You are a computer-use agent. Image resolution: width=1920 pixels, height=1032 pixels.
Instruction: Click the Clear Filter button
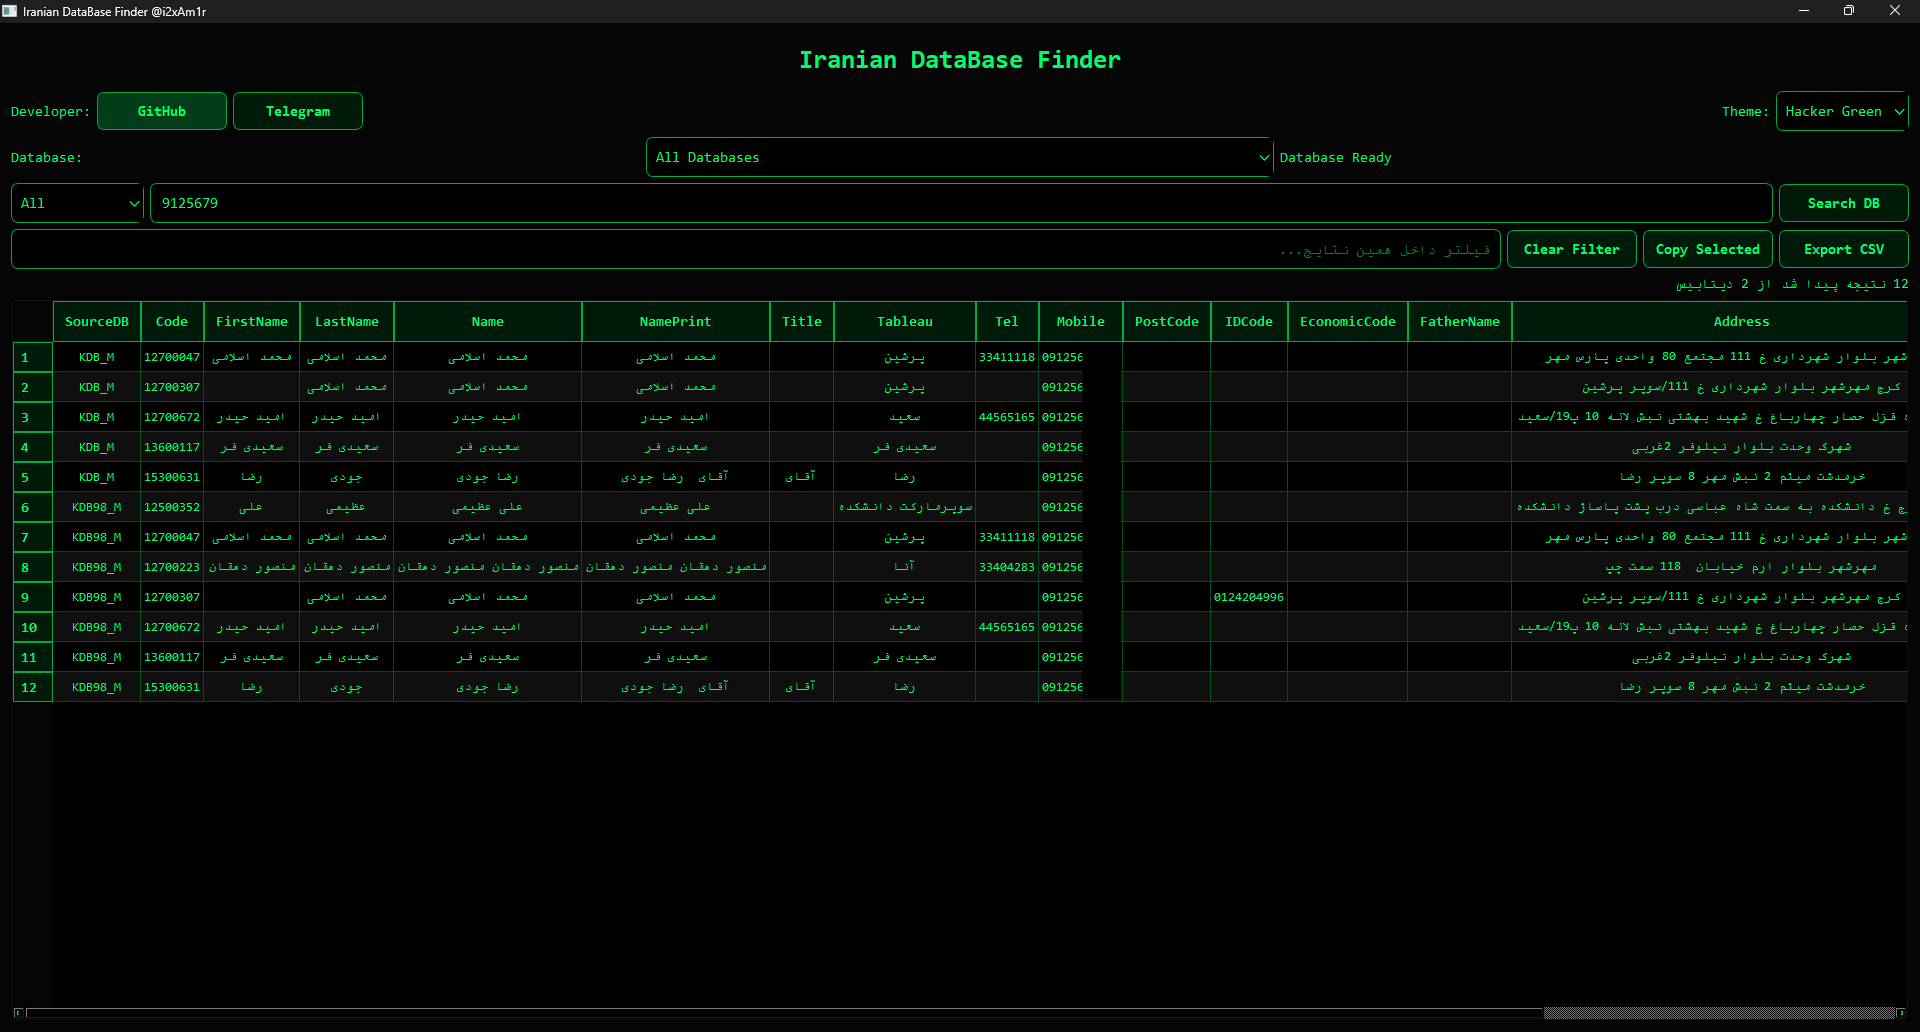point(1572,249)
